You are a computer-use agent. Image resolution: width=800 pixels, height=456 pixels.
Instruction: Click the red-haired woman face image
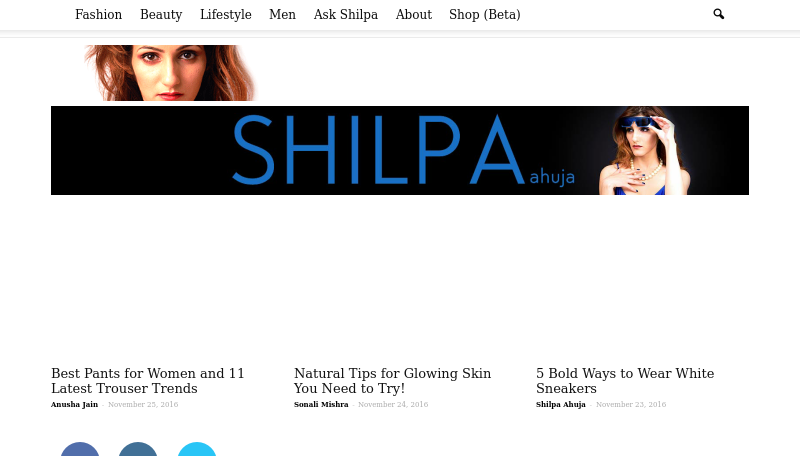coord(171,72)
